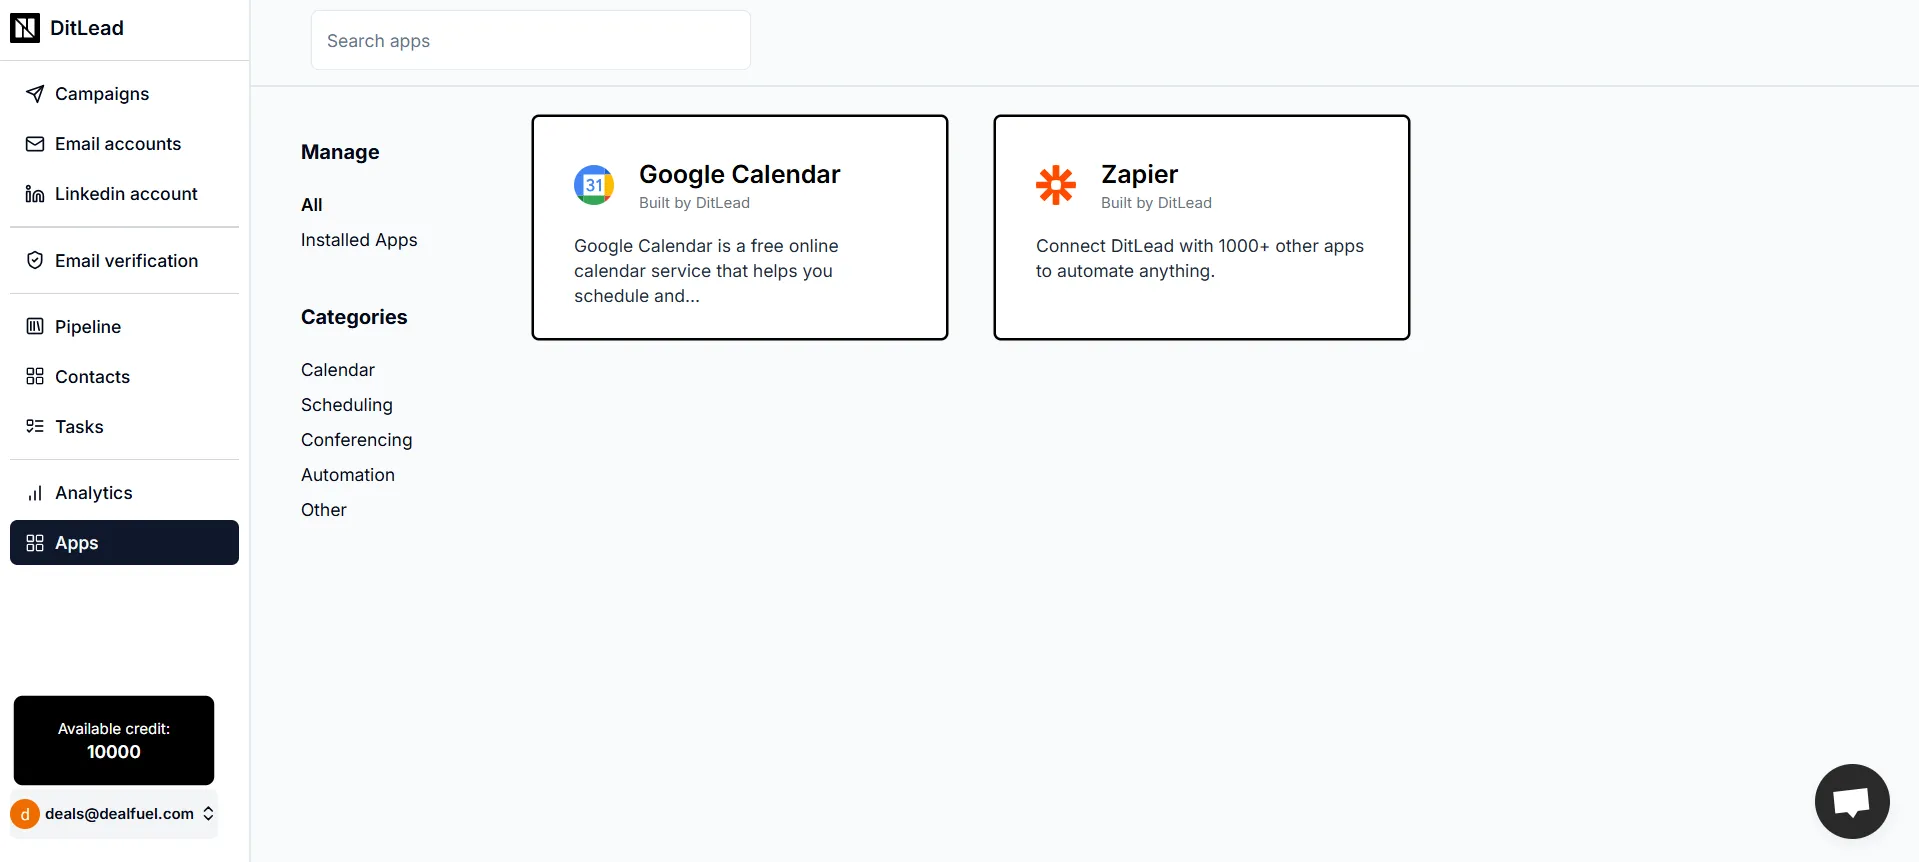Viewport: 1919px width, 862px height.
Task: Click the Contacts grid icon
Action: click(x=35, y=376)
